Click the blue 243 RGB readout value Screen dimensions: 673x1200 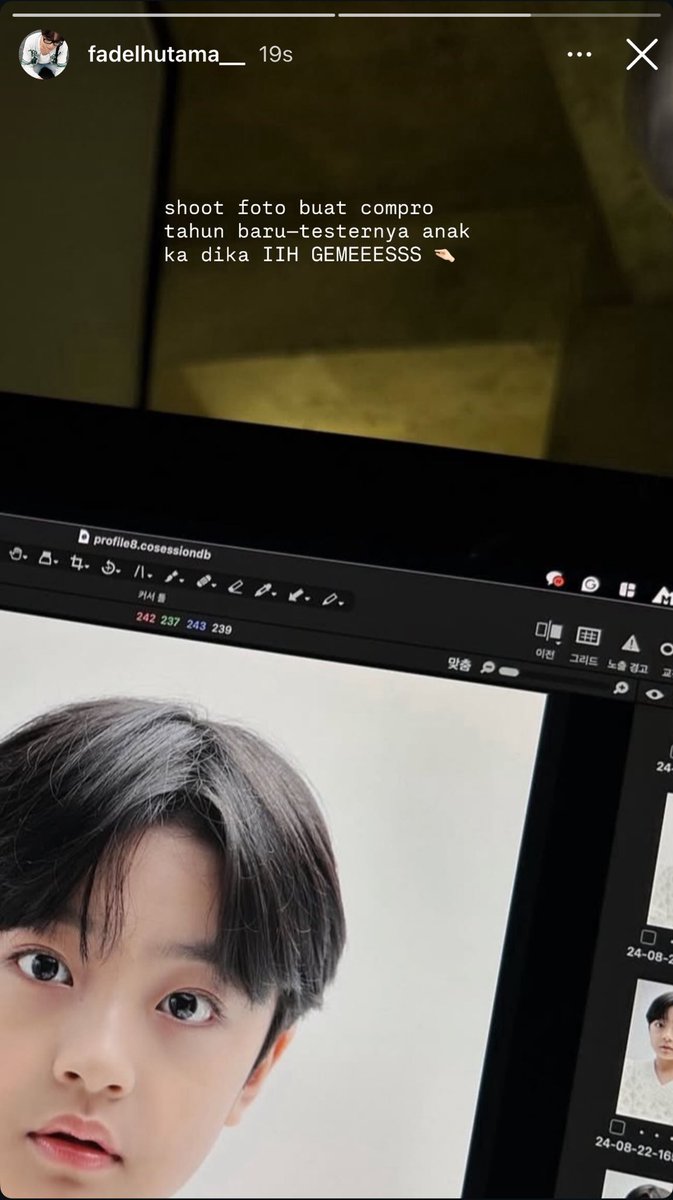pos(196,625)
